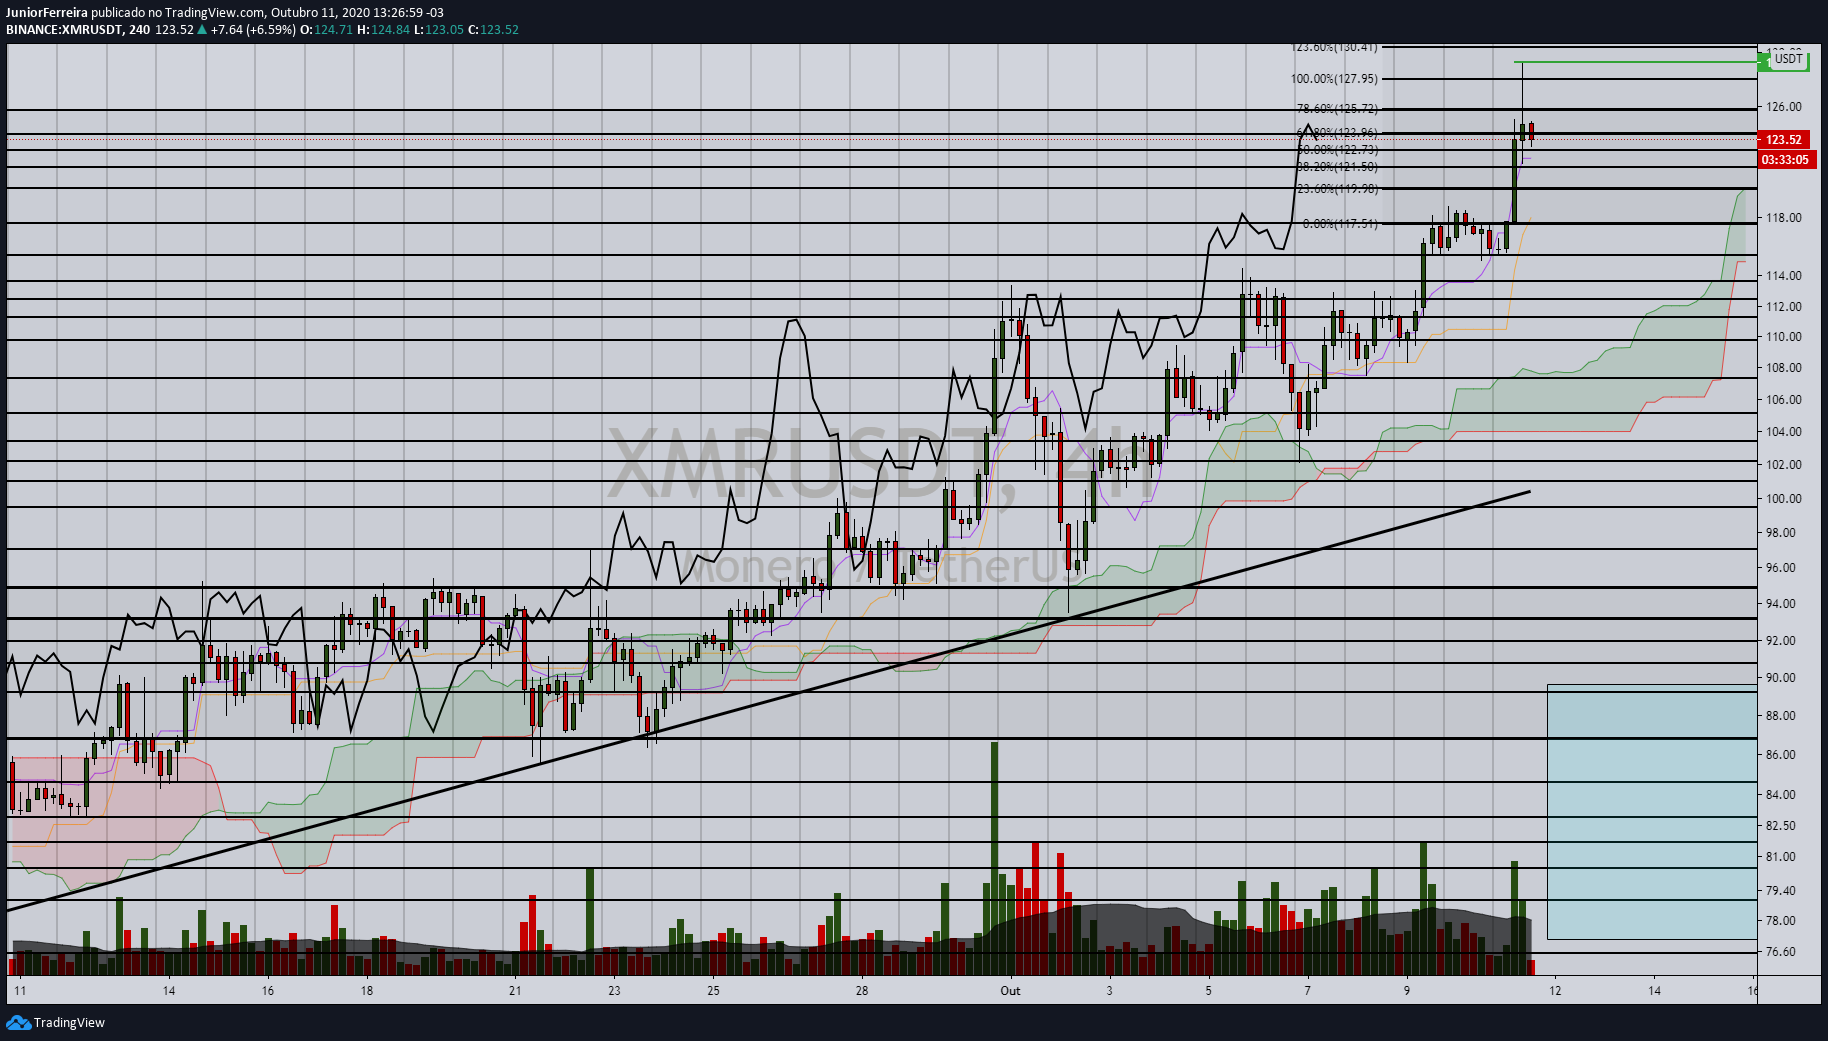Click the Fibonacci label 38.20%(121.50)
The image size is (1828, 1041).
click(1337, 167)
